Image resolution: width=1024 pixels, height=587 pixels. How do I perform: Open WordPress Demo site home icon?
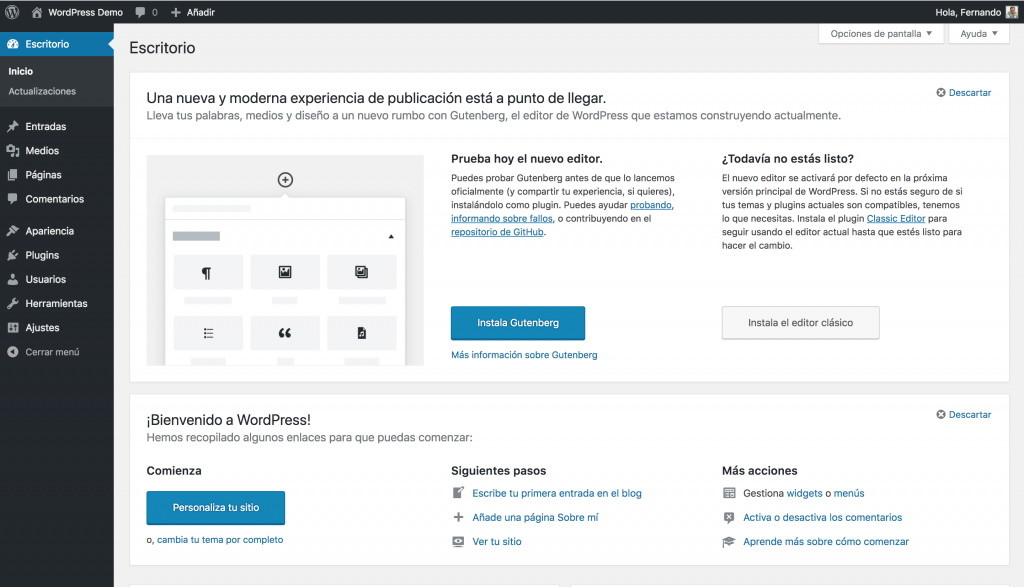(37, 12)
